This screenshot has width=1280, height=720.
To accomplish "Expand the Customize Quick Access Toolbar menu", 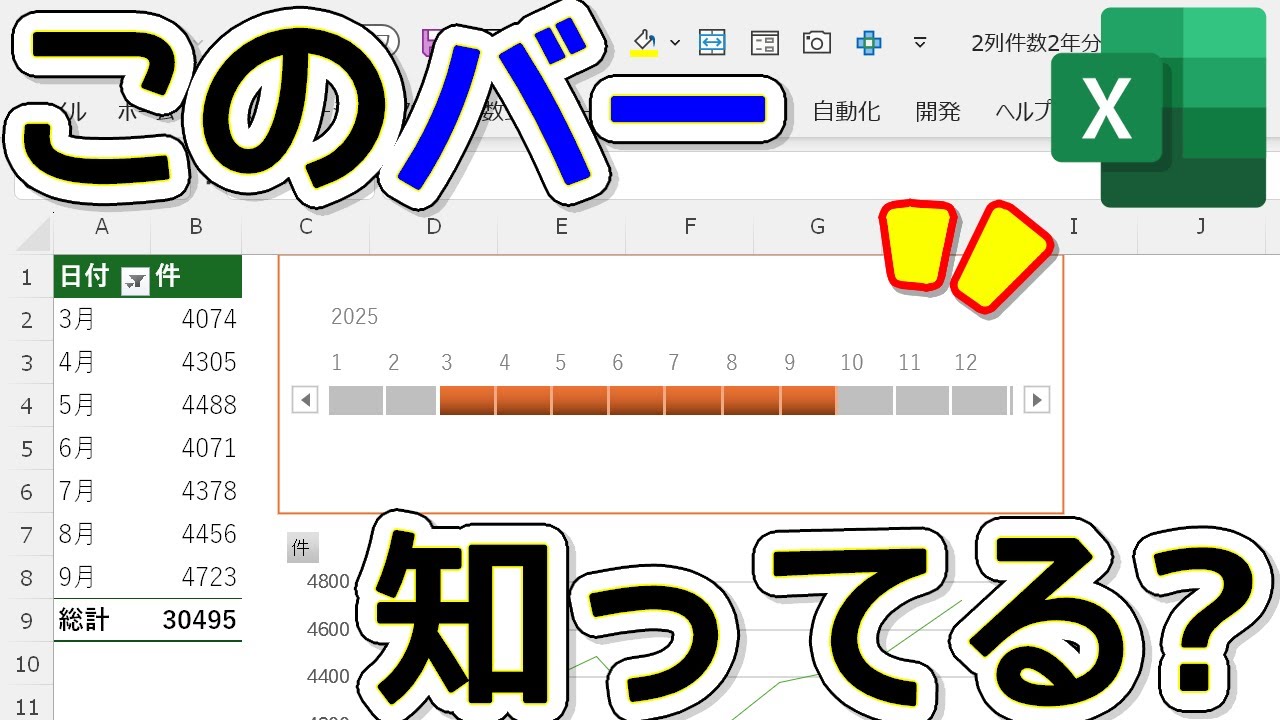I will (920, 43).
